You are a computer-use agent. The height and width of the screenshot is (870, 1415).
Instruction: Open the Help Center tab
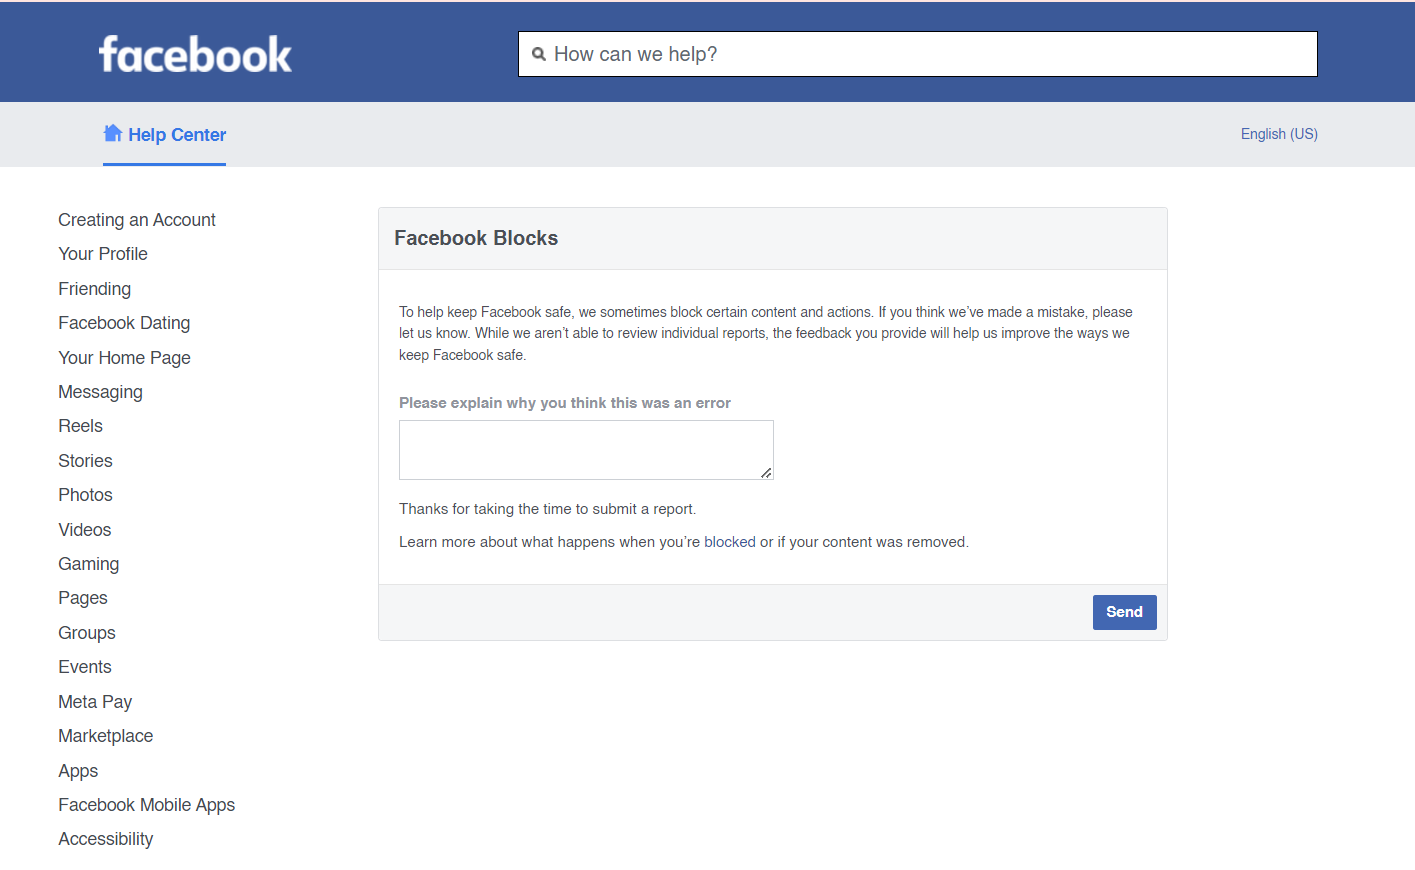176,135
